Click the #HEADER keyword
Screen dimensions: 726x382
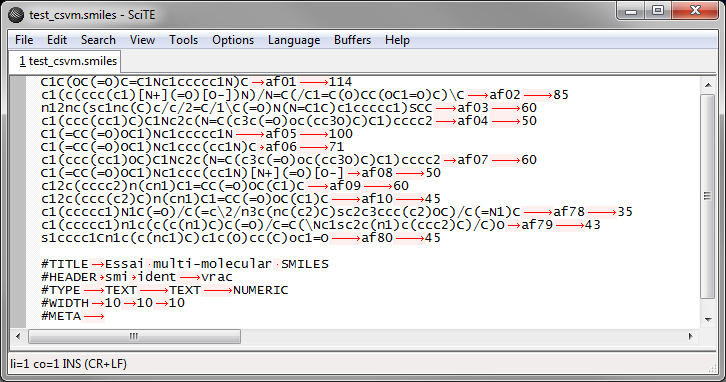tap(69, 277)
